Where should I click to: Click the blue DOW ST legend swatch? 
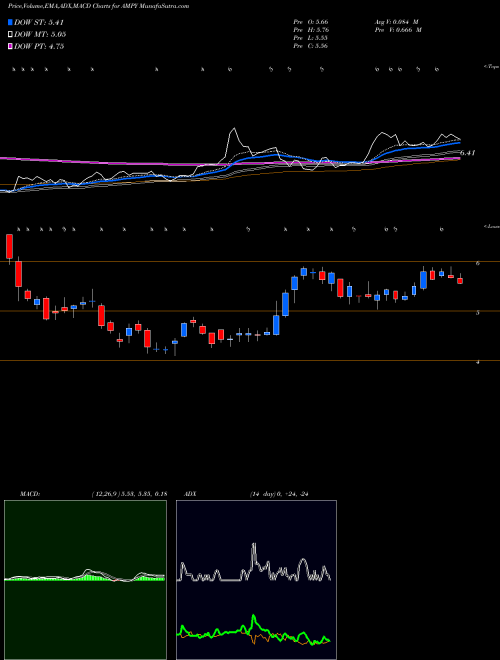point(10,22)
